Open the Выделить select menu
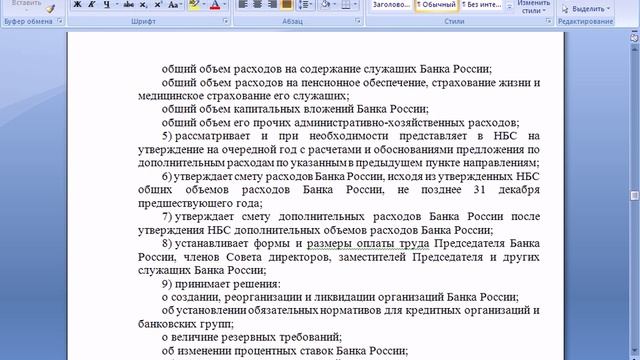The height and width of the screenshot is (360, 640). coord(586,9)
